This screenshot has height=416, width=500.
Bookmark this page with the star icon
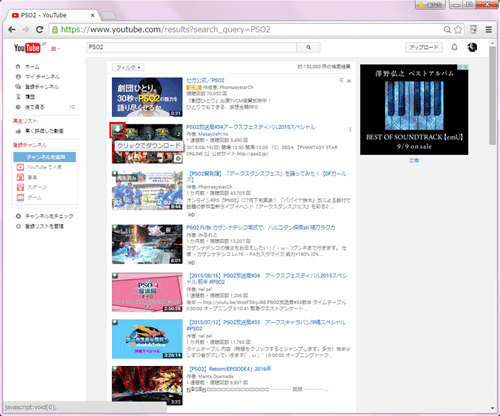[x=458, y=30]
